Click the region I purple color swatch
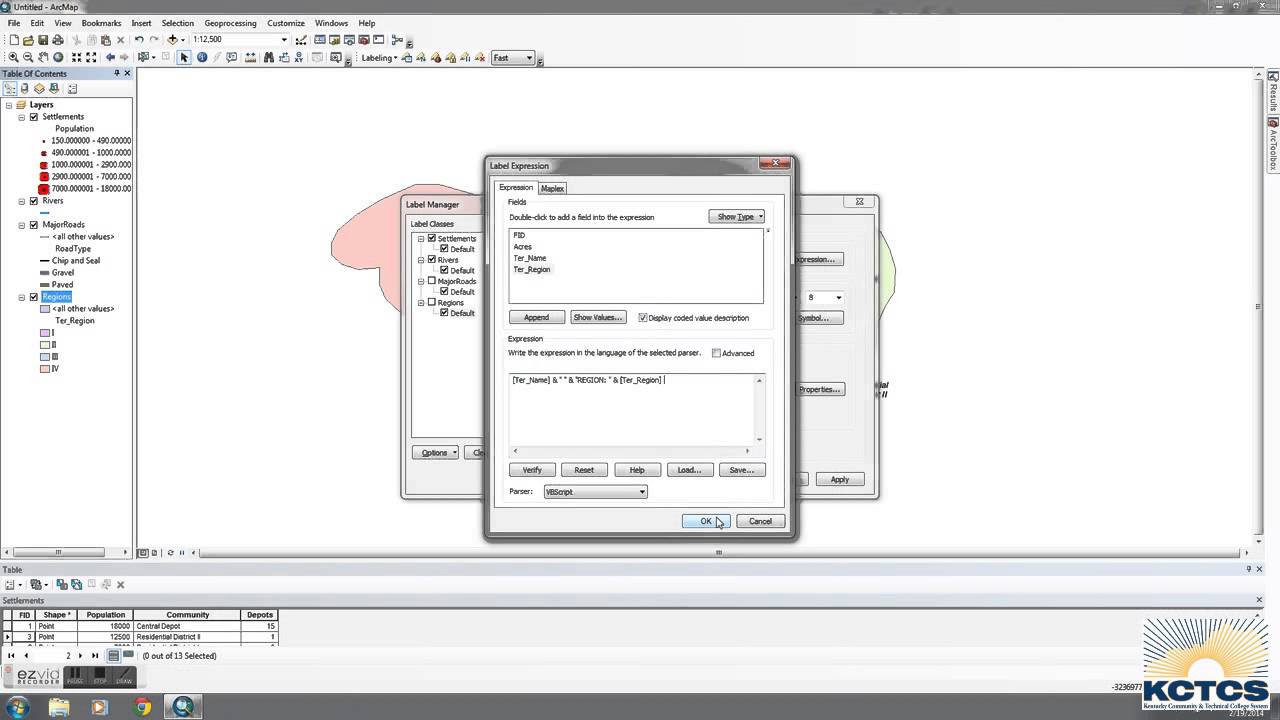The width and height of the screenshot is (1280, 720). [45, 333]
